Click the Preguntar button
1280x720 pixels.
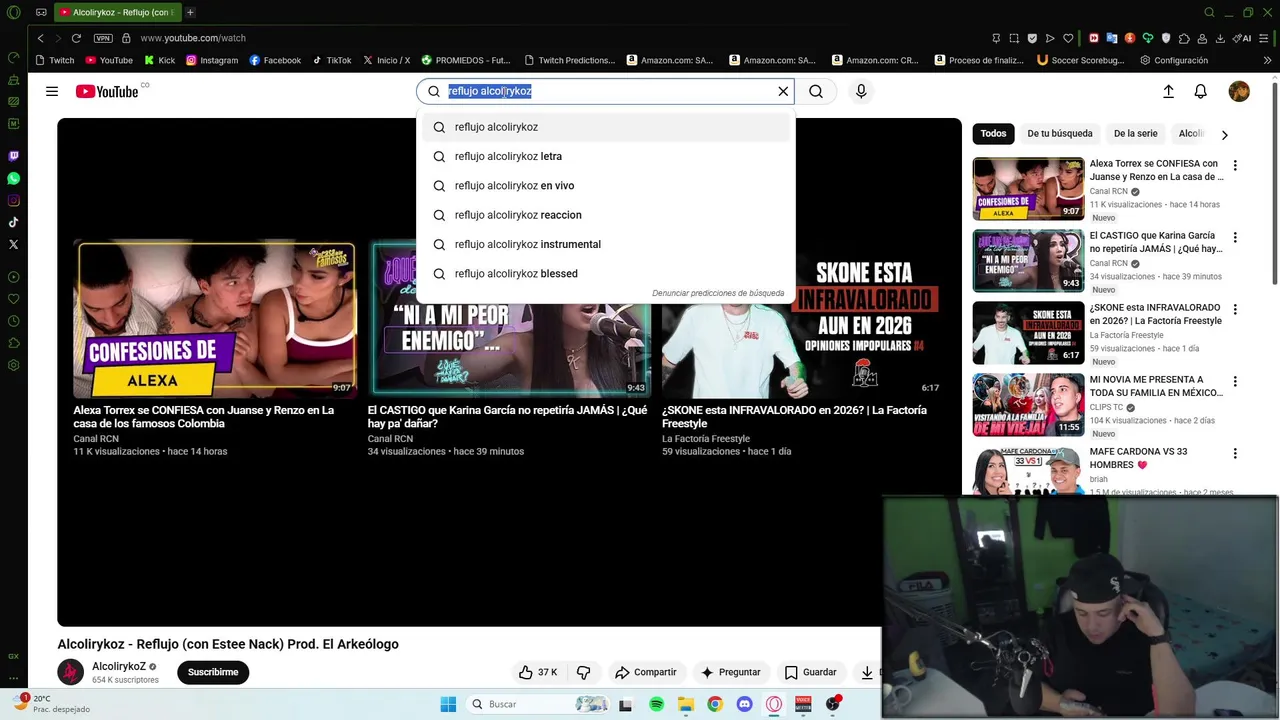click(x=731, y=672)
